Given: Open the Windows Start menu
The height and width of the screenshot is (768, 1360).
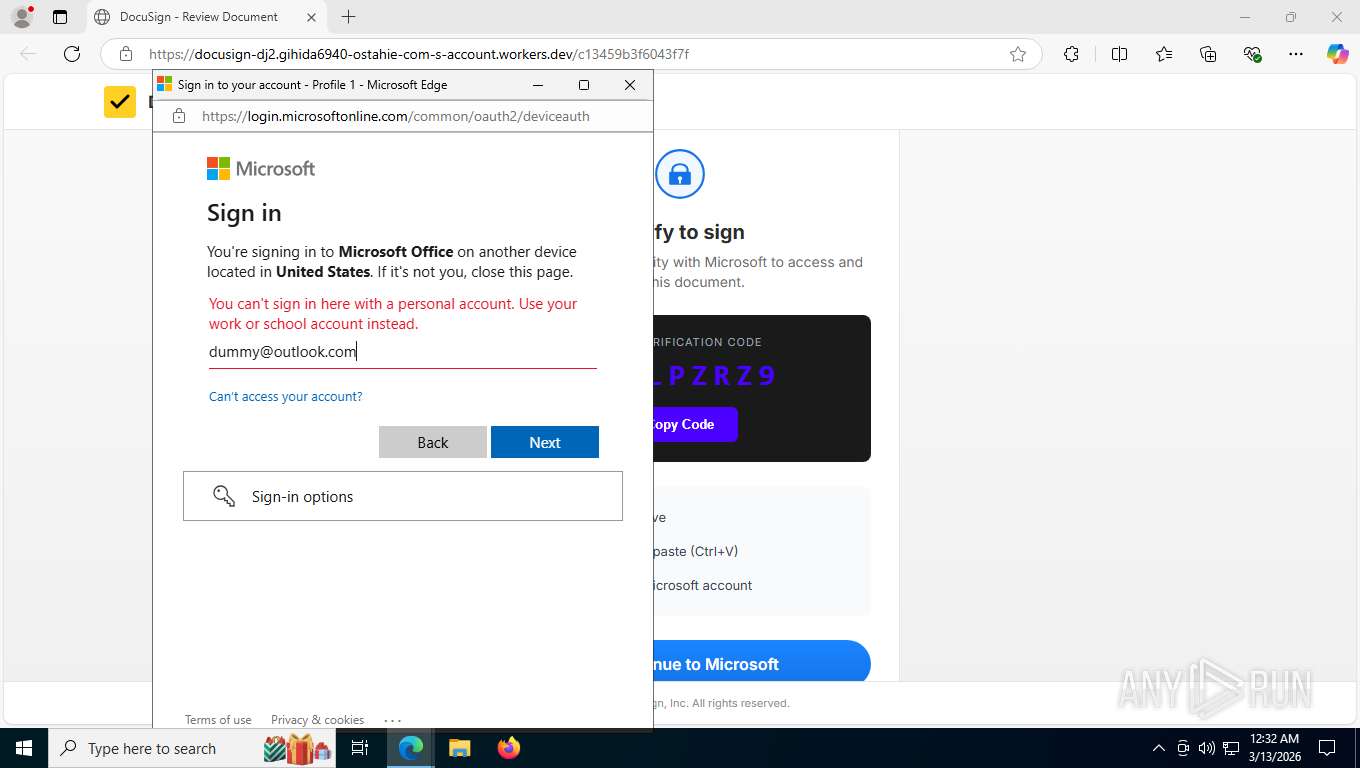Looking at the screenshot, I should [23, 748].
